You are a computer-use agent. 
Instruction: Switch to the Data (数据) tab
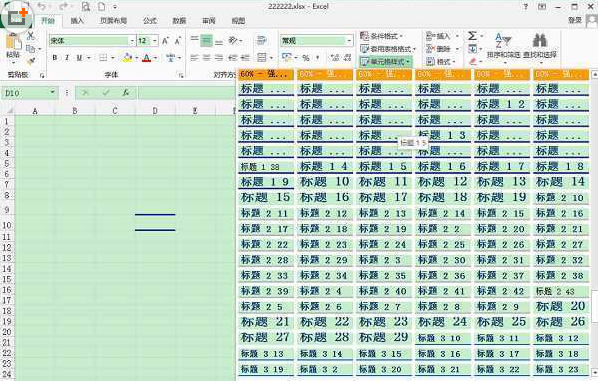[179, 21]
